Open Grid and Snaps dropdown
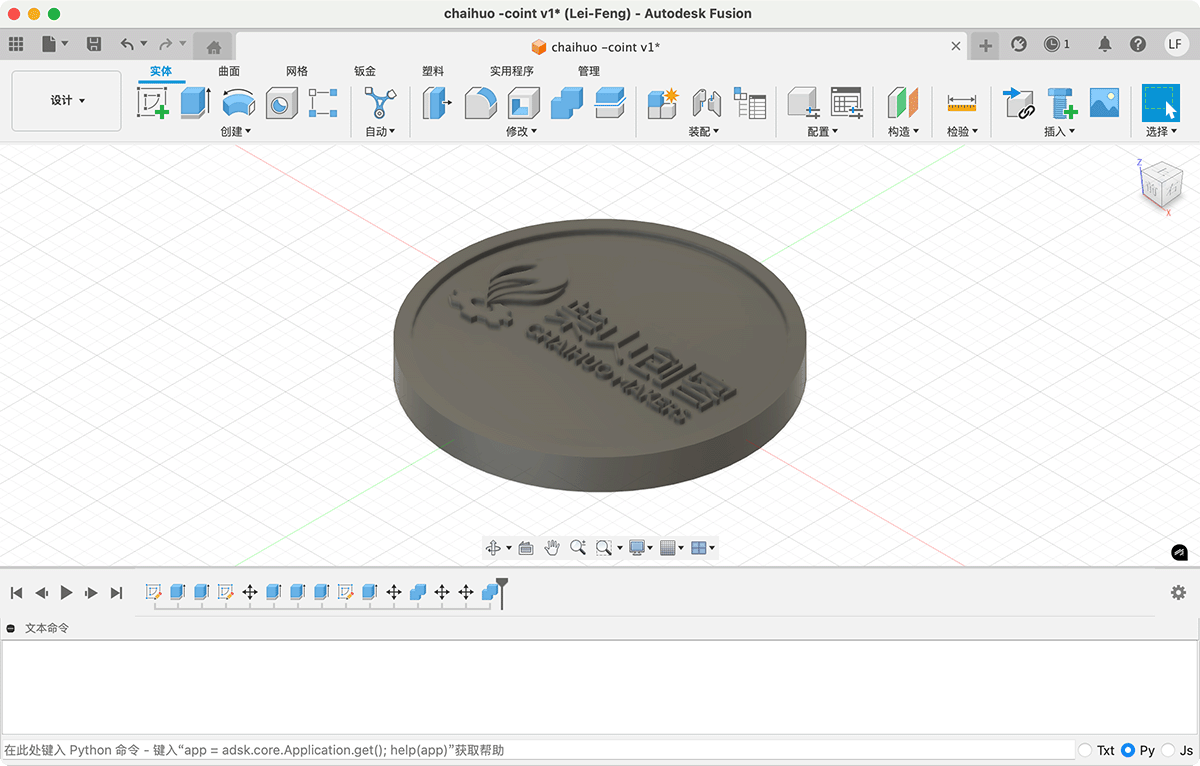 [672, 547]
